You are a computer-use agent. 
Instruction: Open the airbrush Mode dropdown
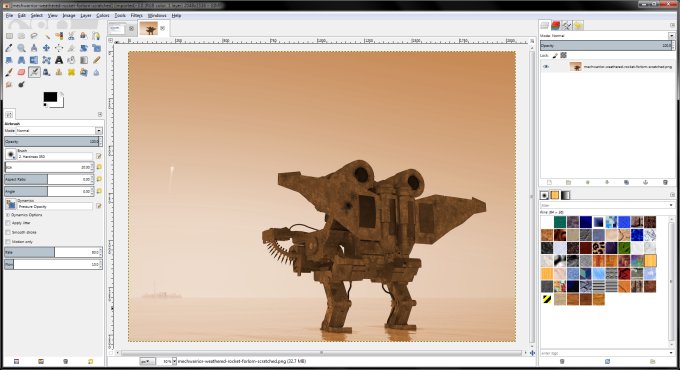(x=53, y=131)
